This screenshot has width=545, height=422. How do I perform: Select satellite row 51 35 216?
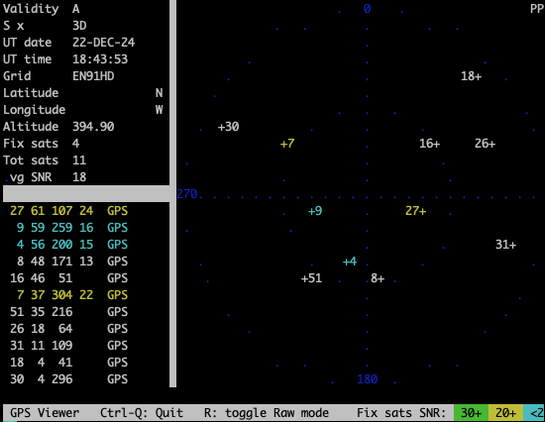click(69, 312)
